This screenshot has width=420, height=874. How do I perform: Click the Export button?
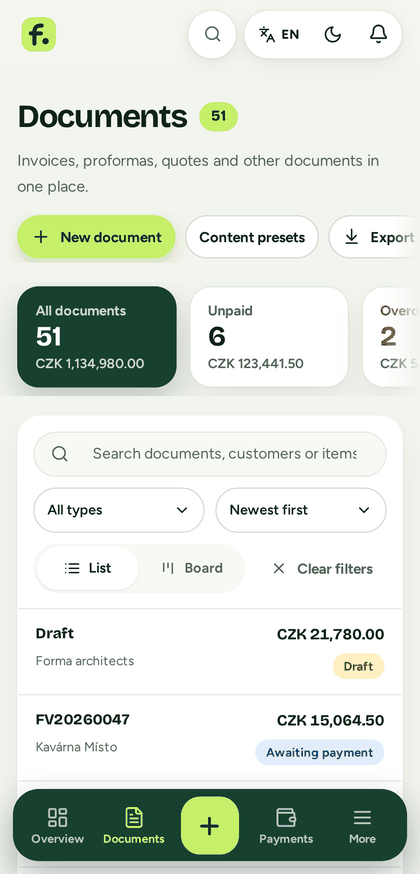[x=374, y=237]
